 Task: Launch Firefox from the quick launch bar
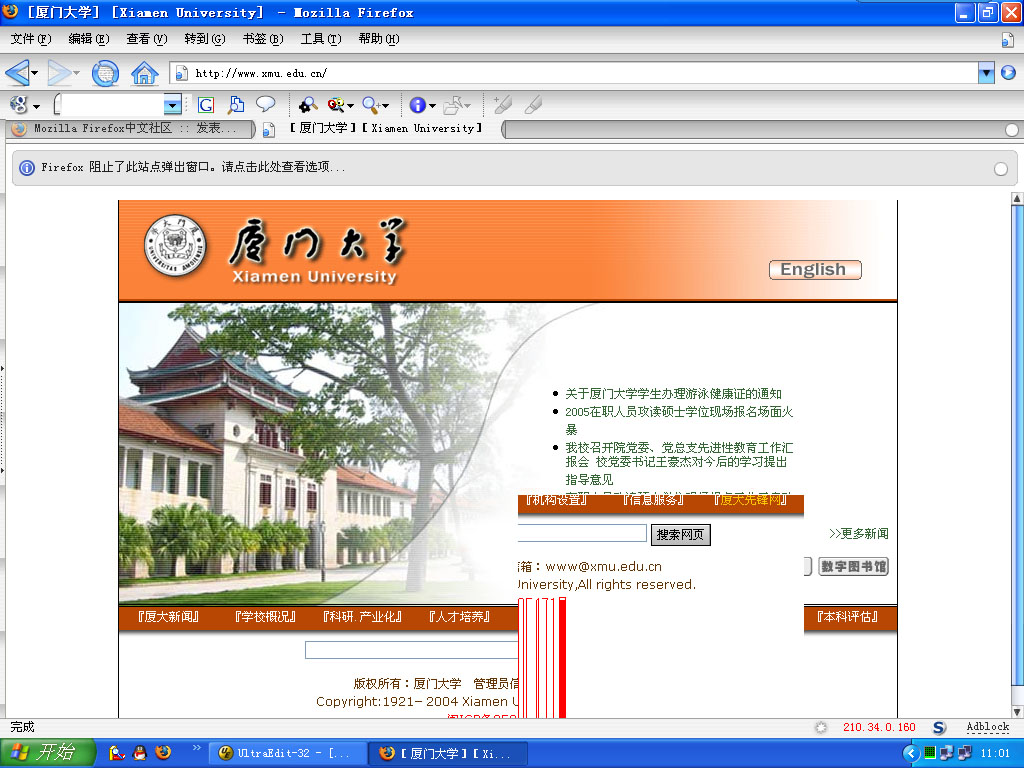(163, 752)
